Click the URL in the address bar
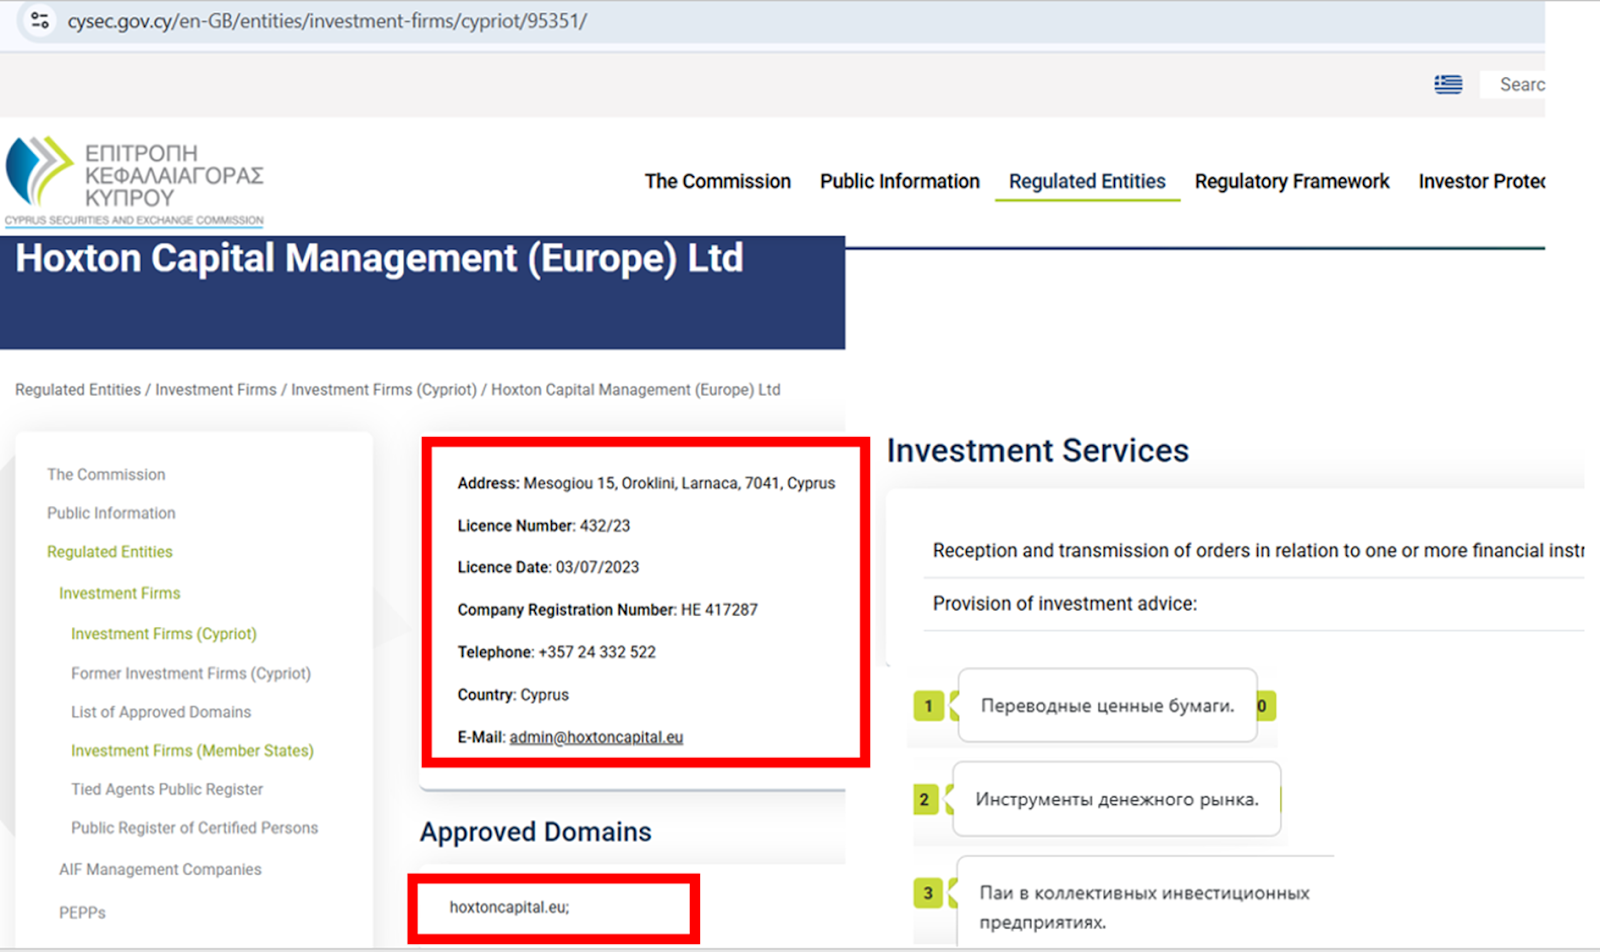1600x952 pixels. point(327,21)
